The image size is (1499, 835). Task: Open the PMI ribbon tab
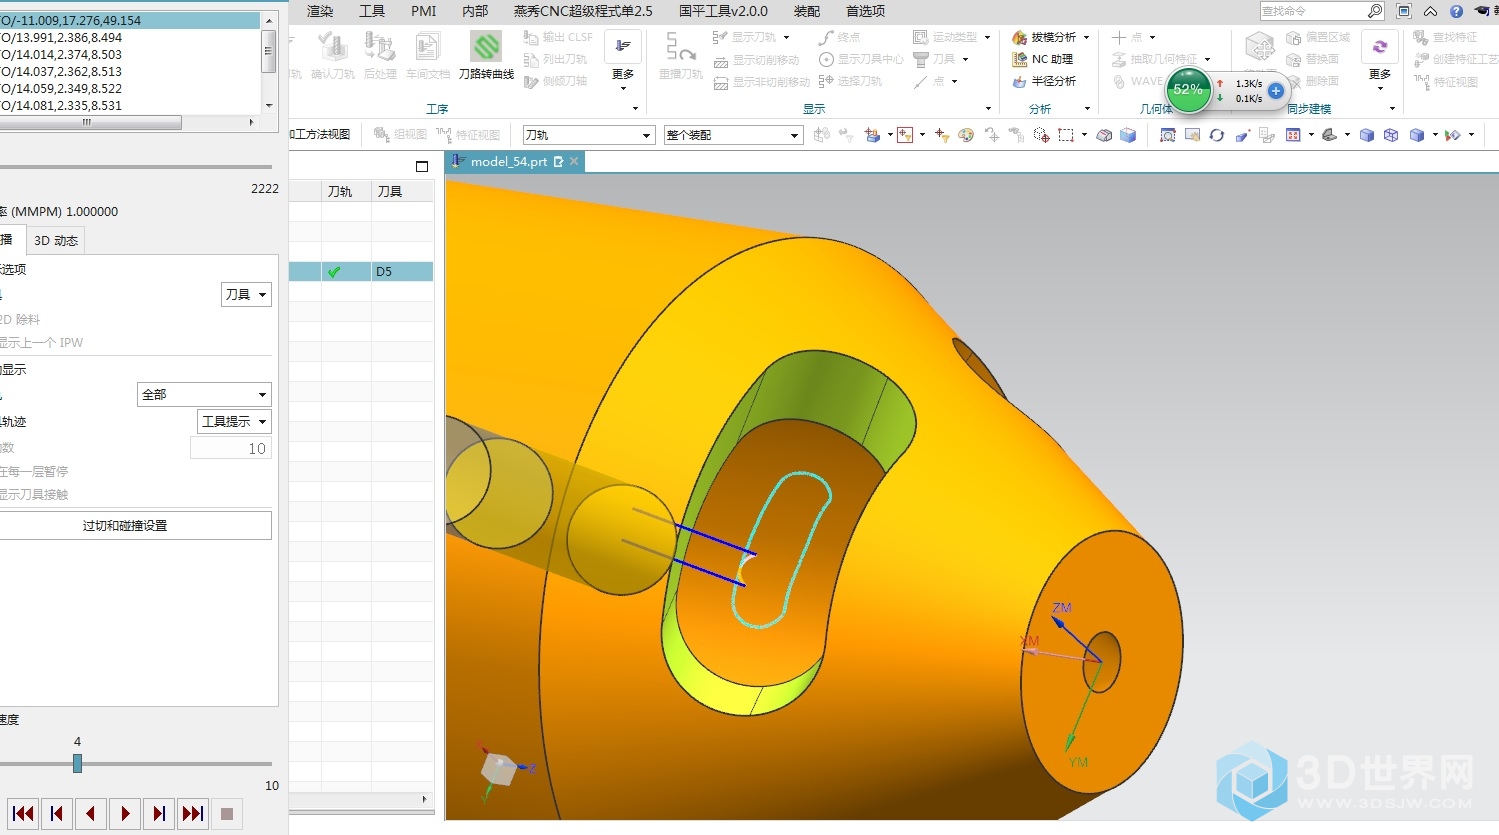pos(424,11)
